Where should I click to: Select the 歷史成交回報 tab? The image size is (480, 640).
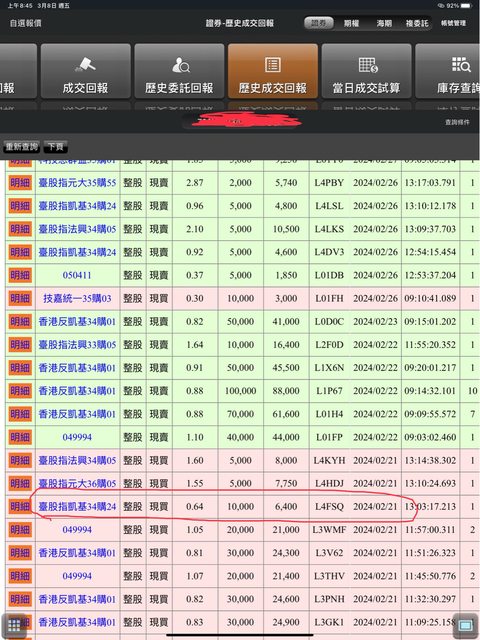point(273,71)
